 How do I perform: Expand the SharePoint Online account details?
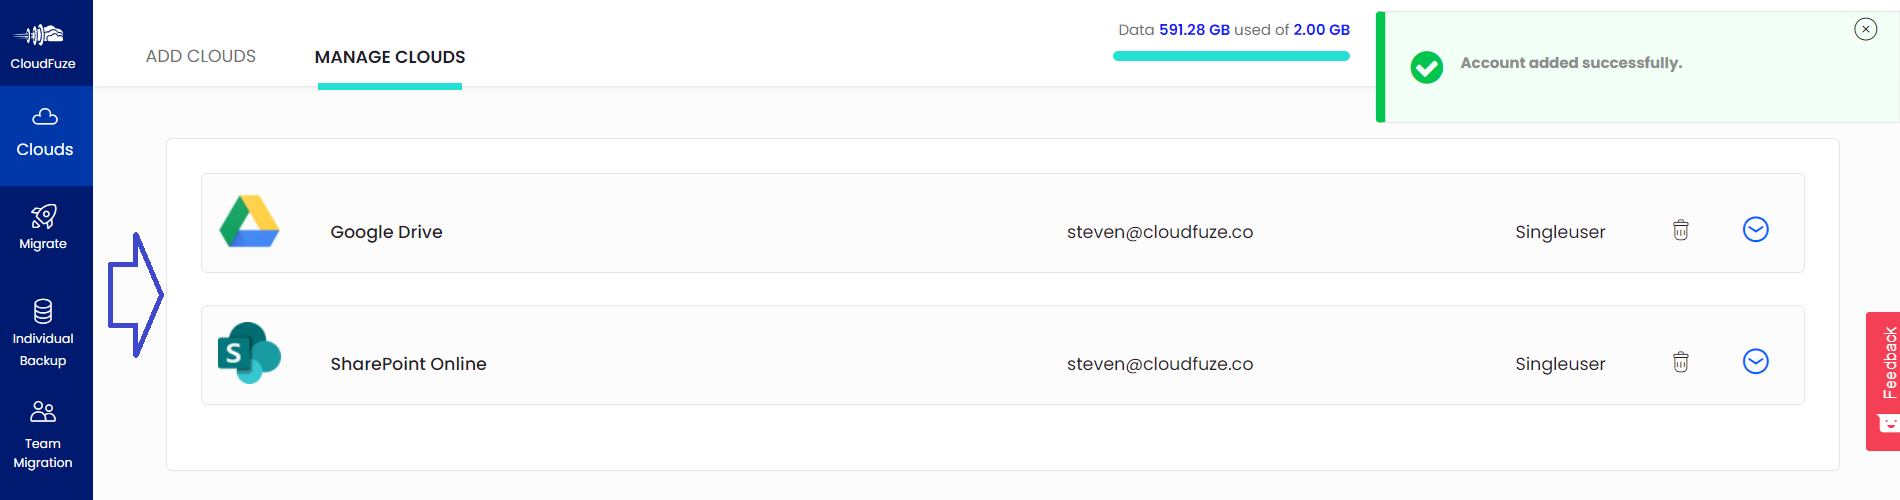(1756, 361)
